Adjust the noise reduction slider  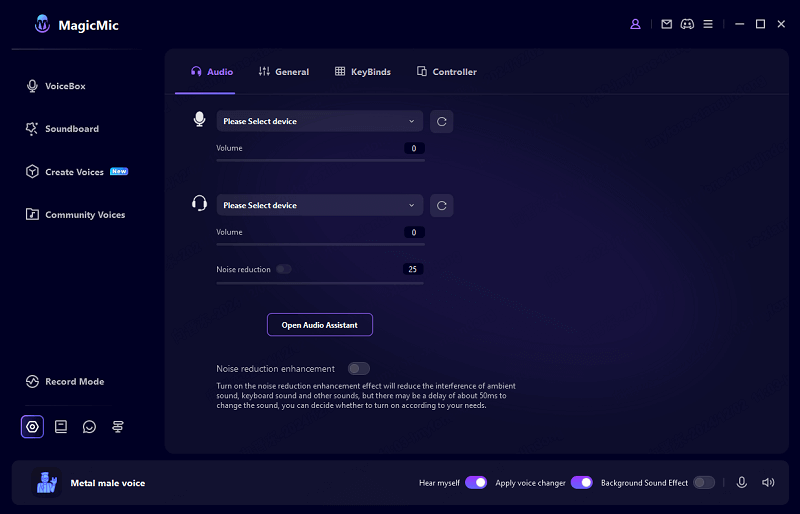[320, 283]
